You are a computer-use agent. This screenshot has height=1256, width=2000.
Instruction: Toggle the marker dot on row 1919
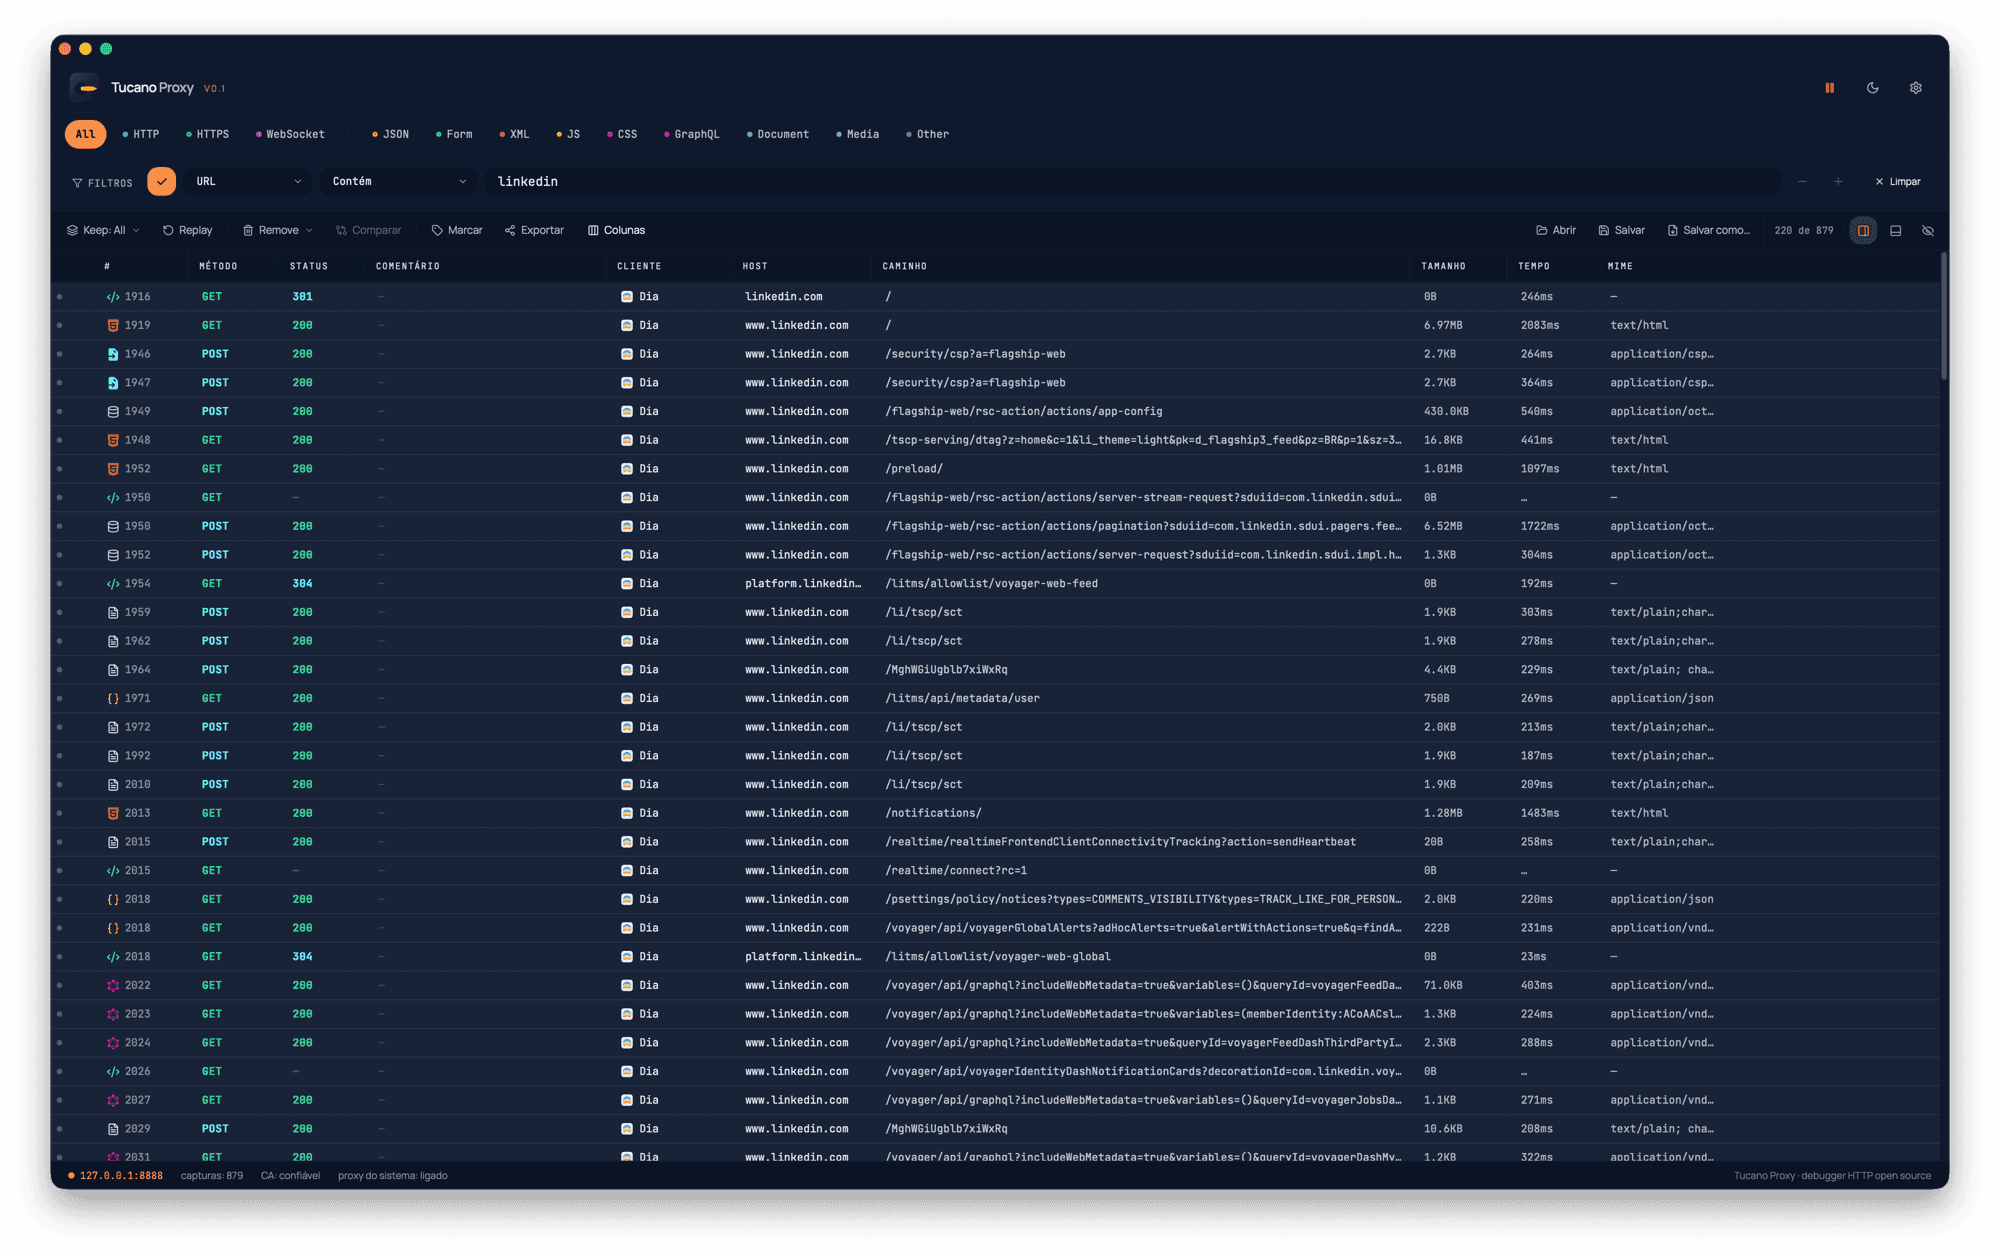(x=60, y=326)
